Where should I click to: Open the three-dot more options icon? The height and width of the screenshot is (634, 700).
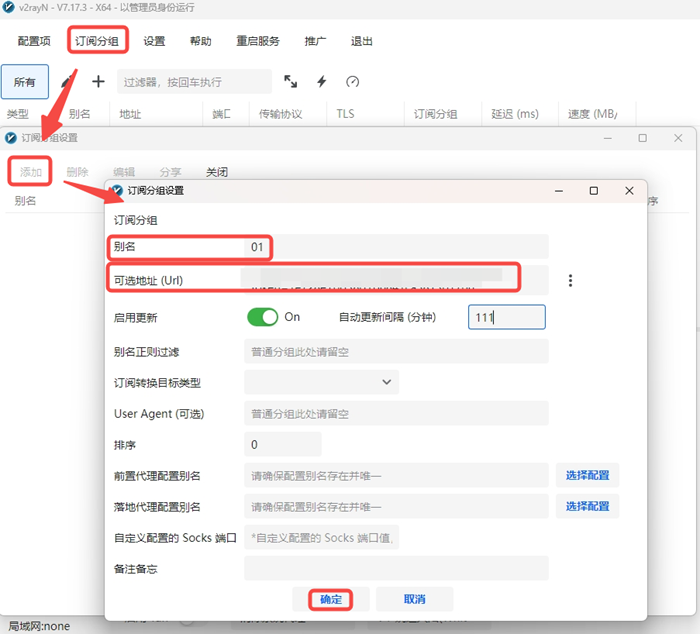coord(570,280)
